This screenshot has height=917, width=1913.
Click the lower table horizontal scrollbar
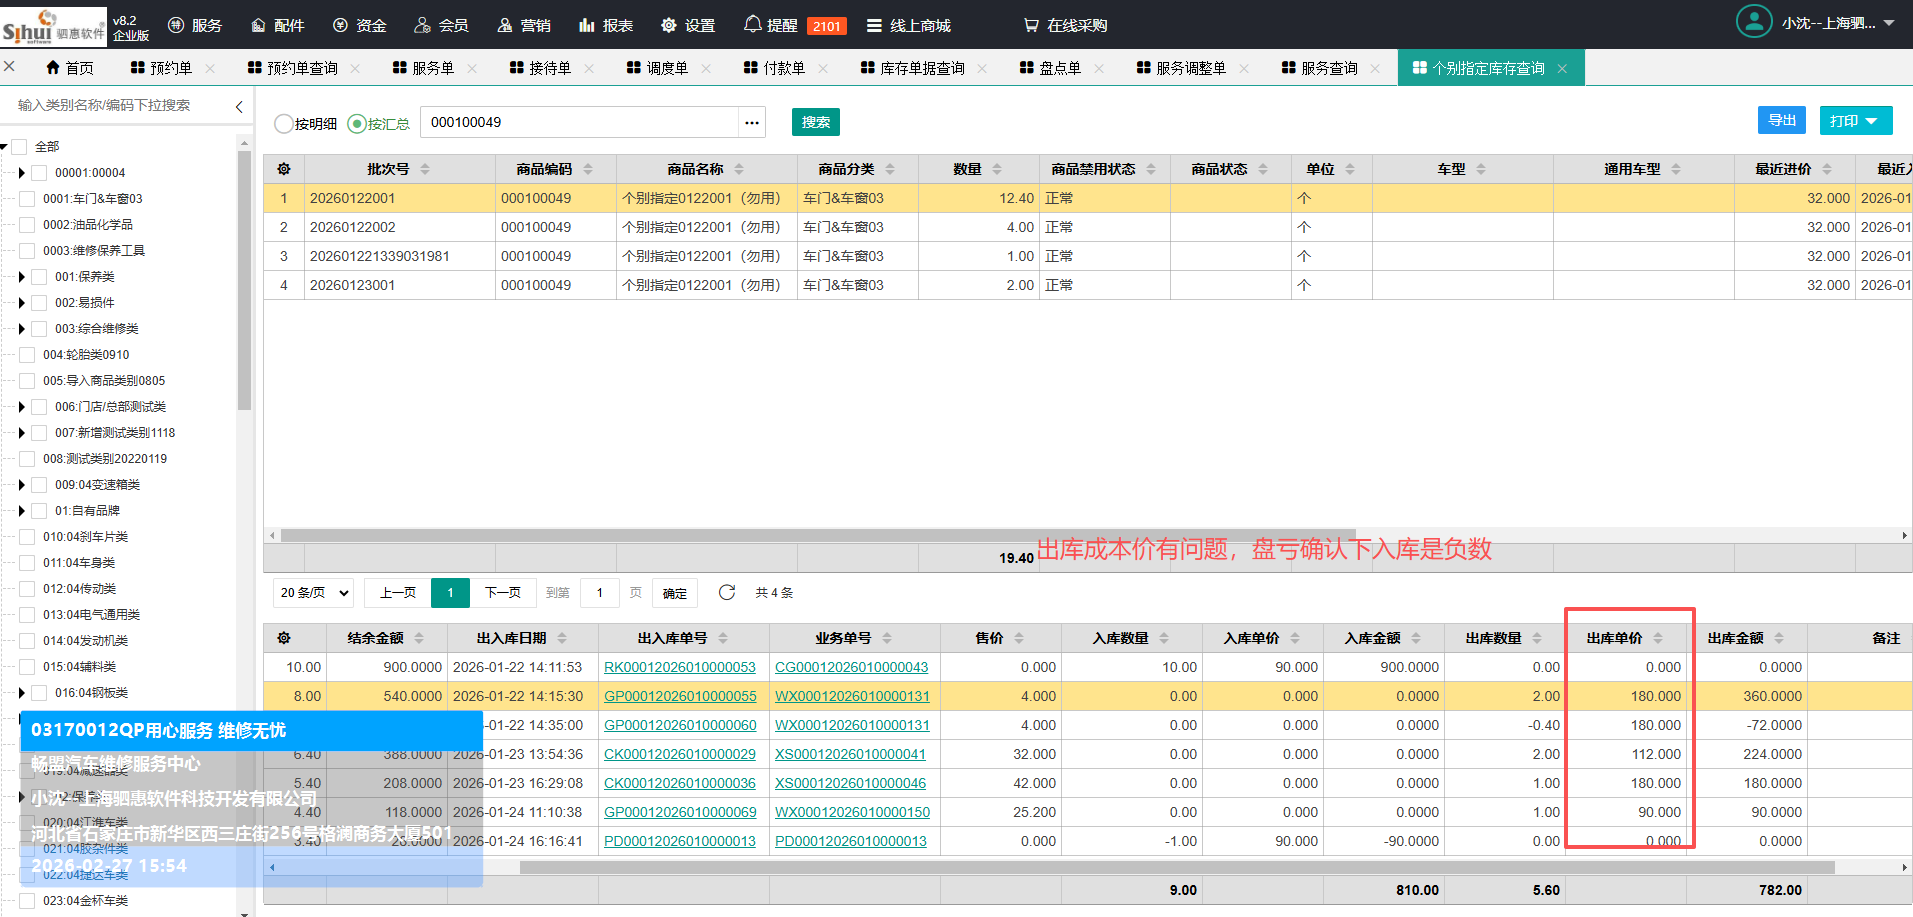(x=1176, y=867)
